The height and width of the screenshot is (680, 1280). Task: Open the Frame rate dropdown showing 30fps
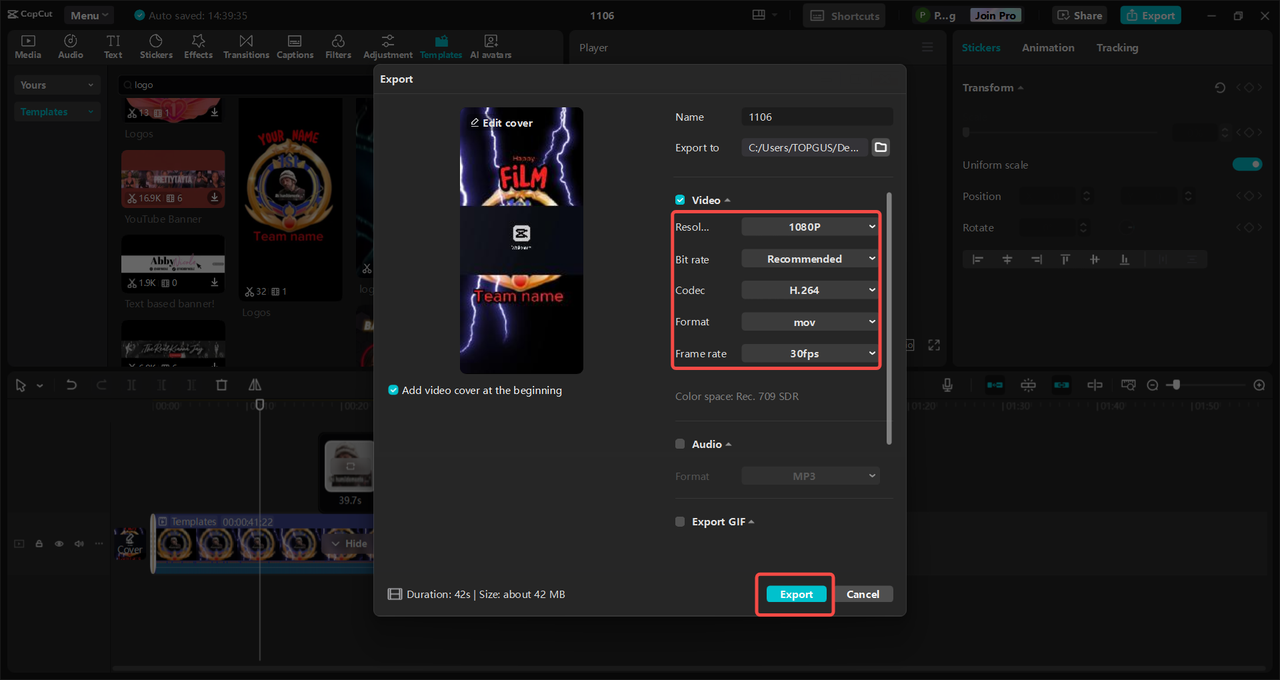pyautogui.click(x=810, y=353)
